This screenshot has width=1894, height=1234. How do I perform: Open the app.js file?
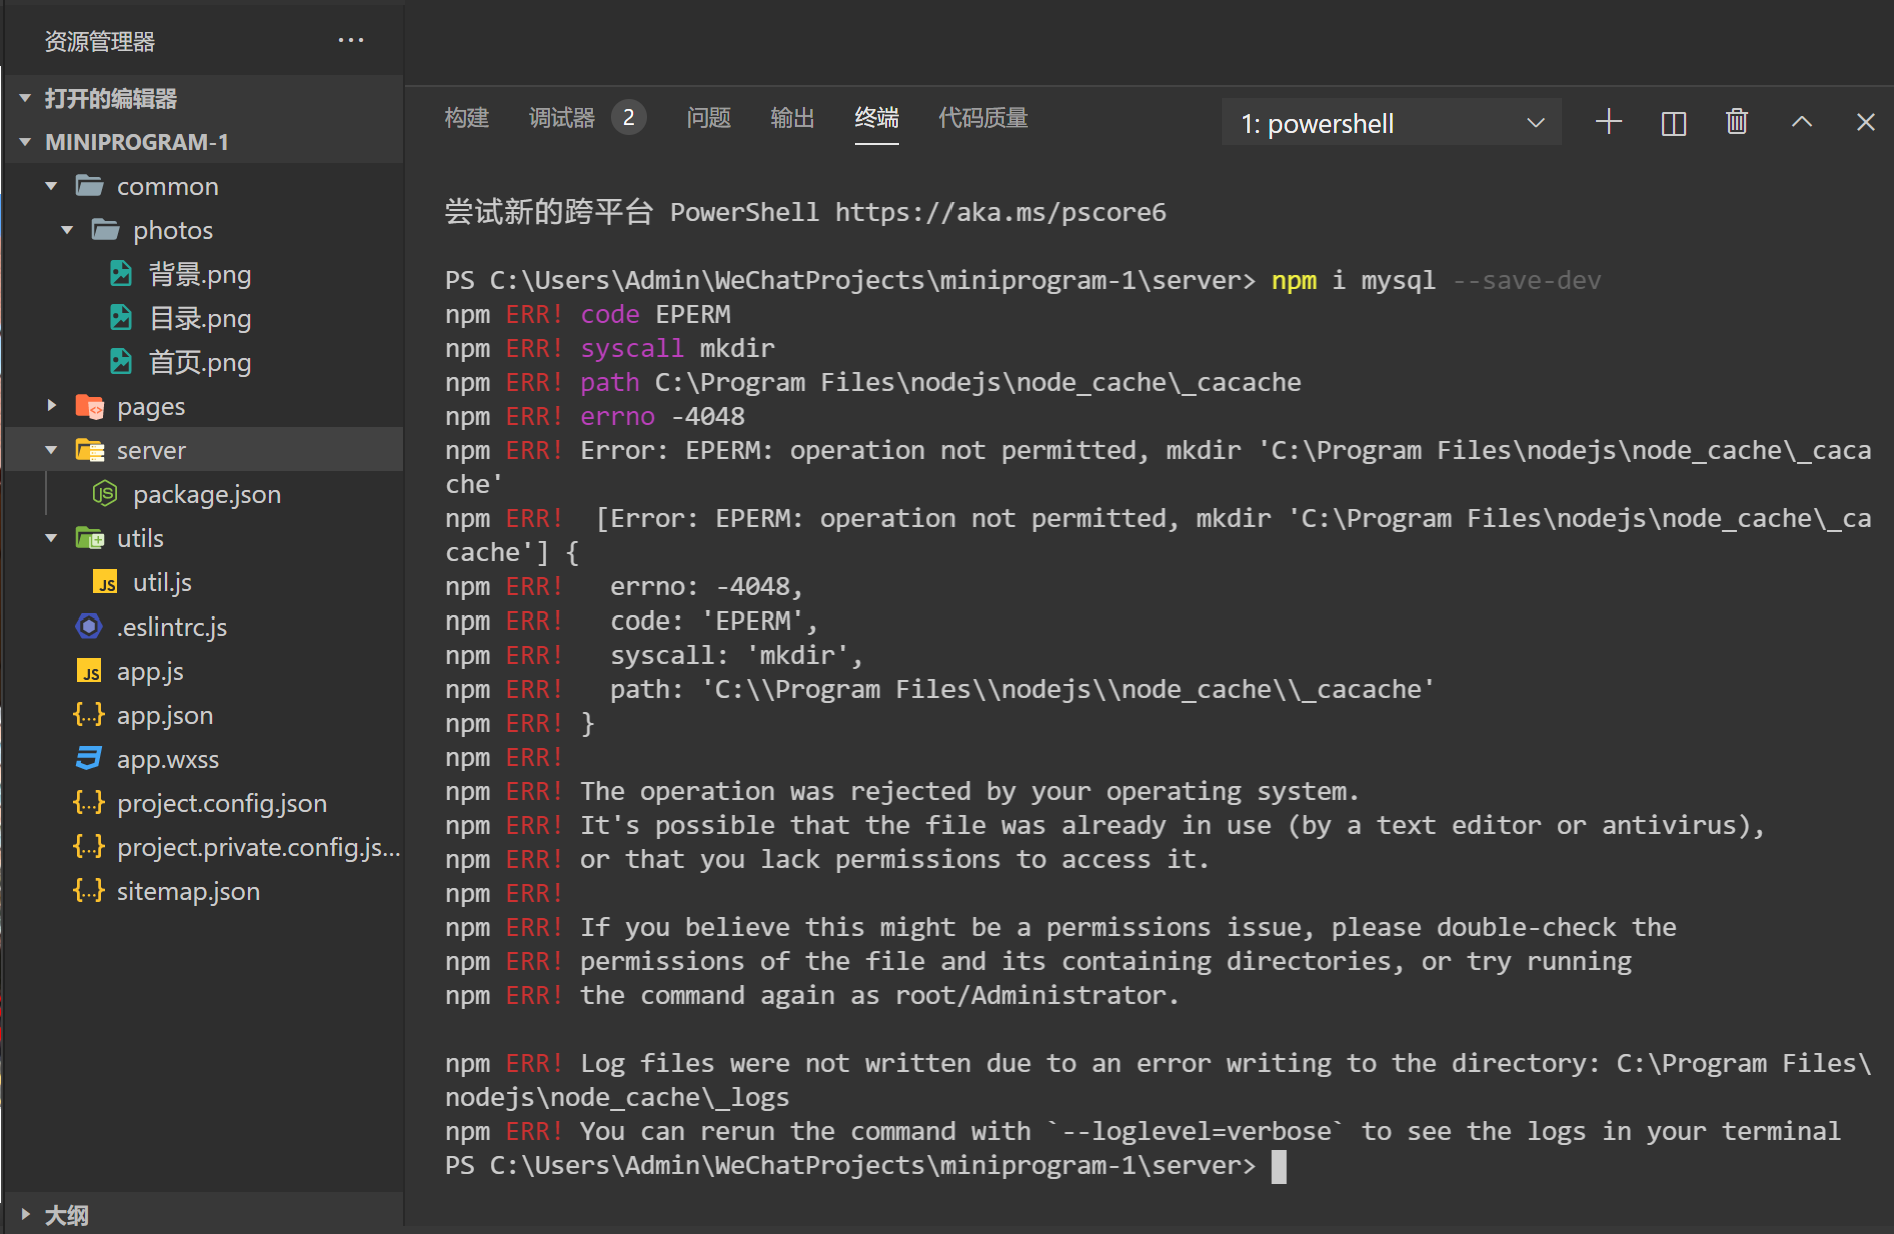coord(150,671)
